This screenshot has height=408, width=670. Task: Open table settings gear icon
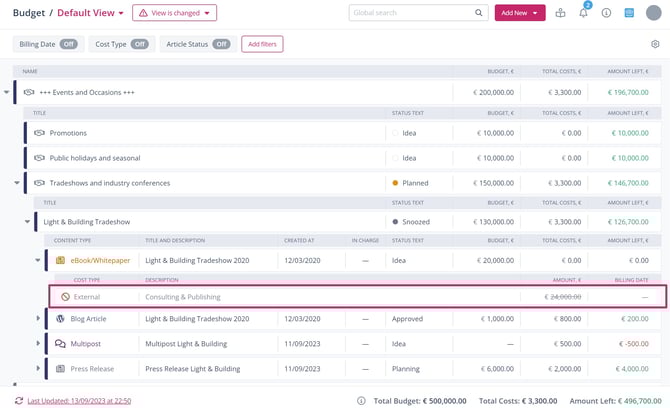[x=655, y=44]
